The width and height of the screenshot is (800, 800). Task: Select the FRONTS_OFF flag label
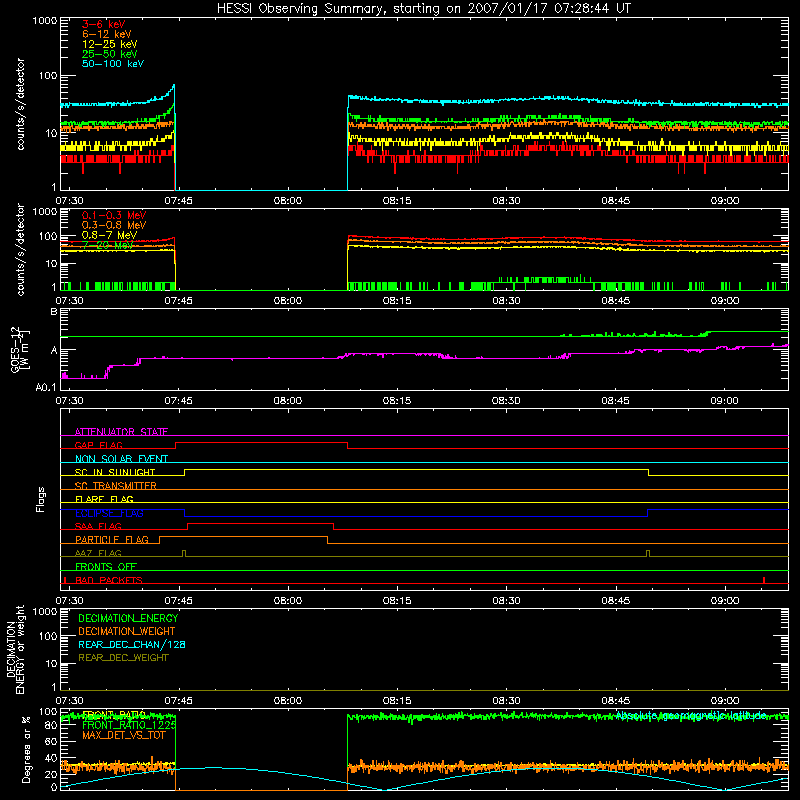106,567
